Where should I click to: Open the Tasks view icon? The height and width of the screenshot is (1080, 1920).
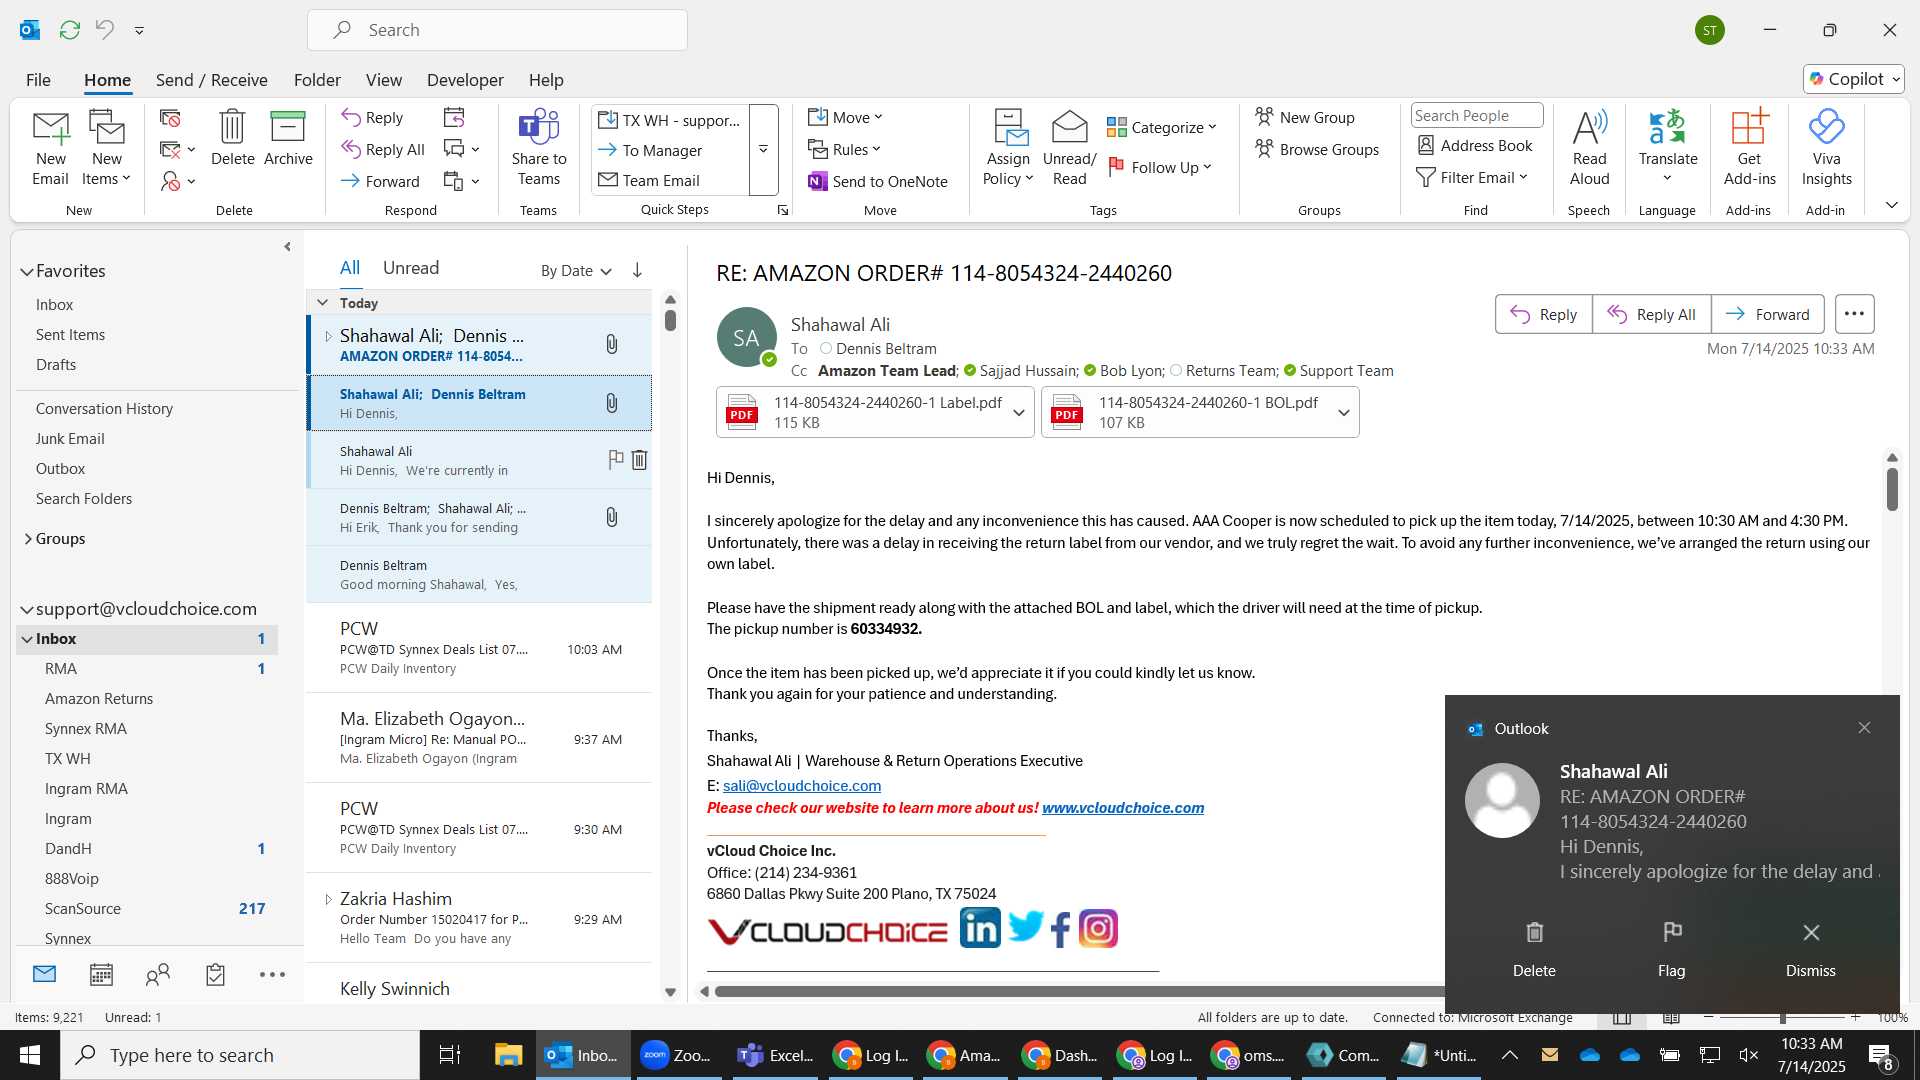[x=215, y=975]
